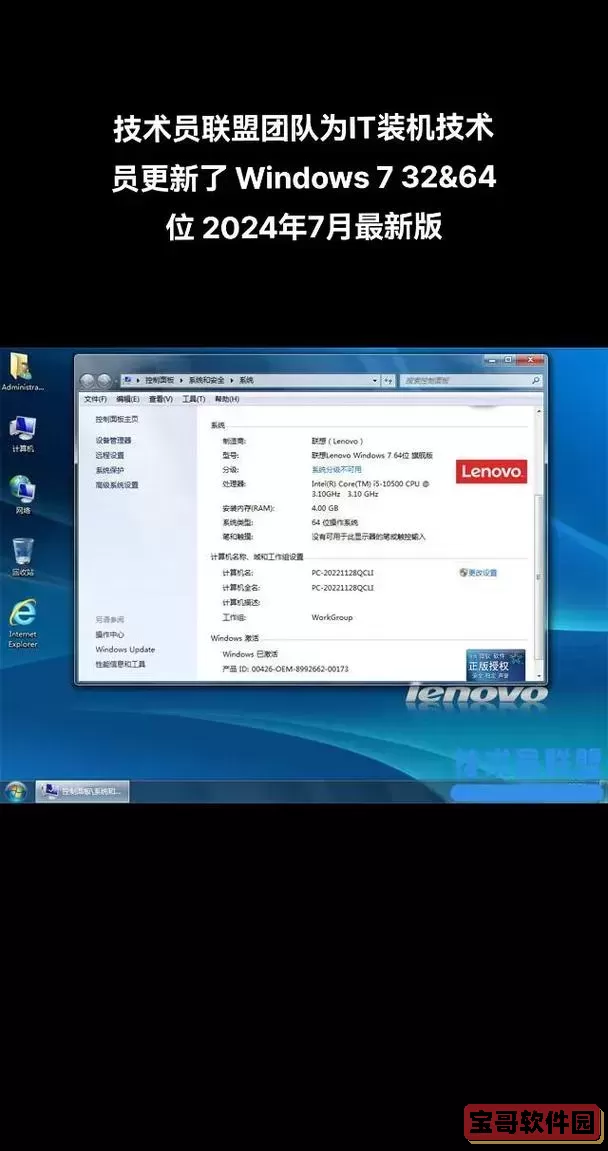Open the 编辑(E) menu
The height and width of the screenshot is (1151, 608).
coord(128,399)
